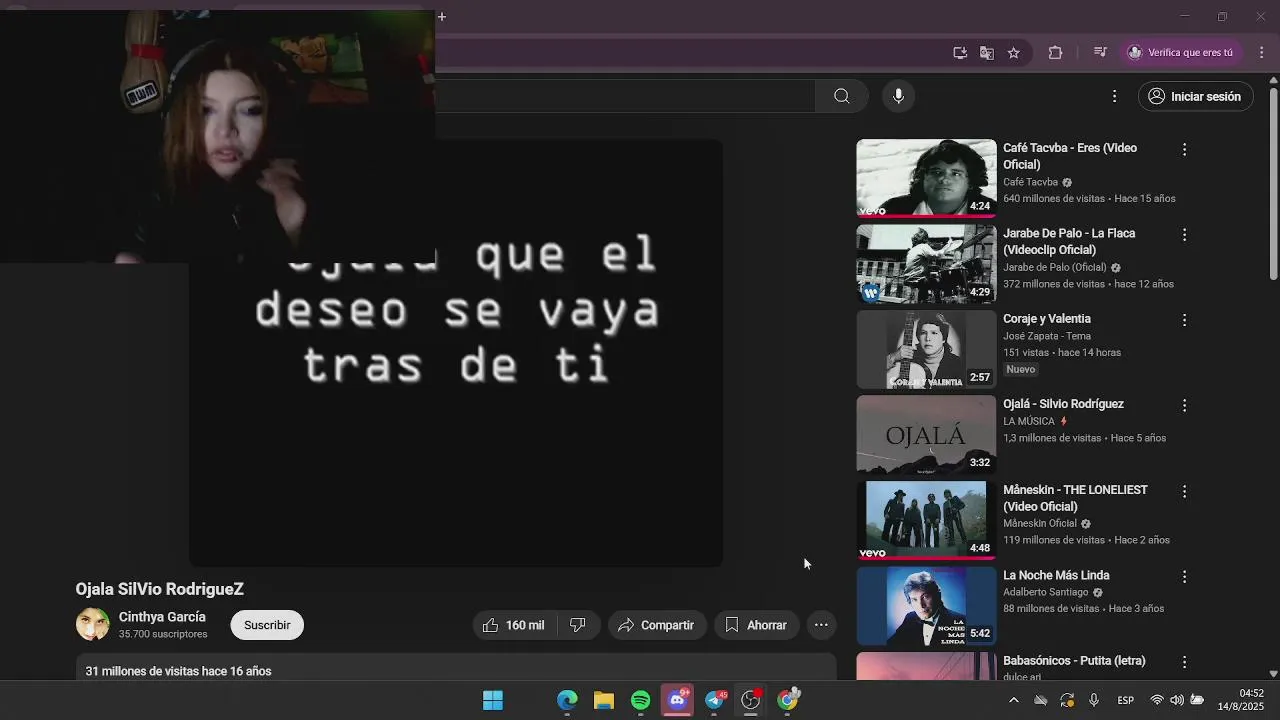Viewport: 1280px width, 720px height.
Task: Open Cinthya García channel avatar
Action: (93, 625)
